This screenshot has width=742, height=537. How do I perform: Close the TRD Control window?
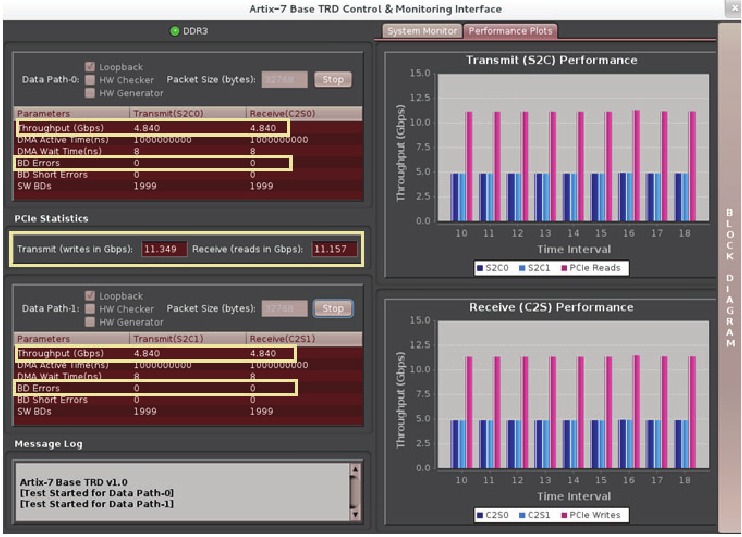(734, 8)
